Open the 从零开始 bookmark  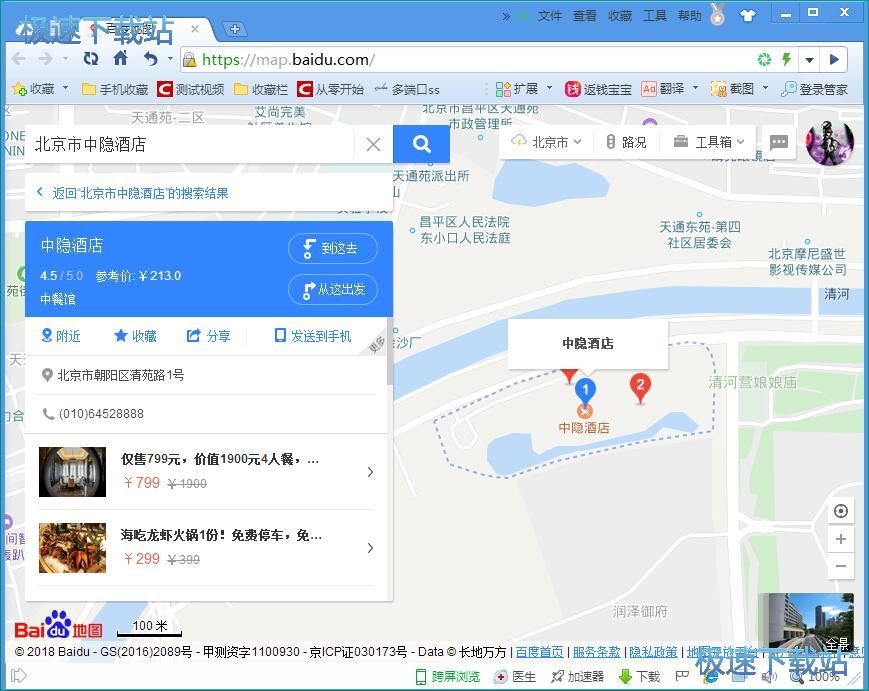pyautogui.click(x=330, y=89)
